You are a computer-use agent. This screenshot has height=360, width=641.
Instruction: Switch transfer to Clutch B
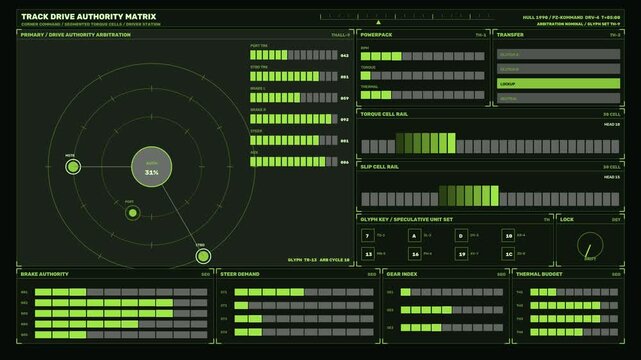tap(558, 69)
